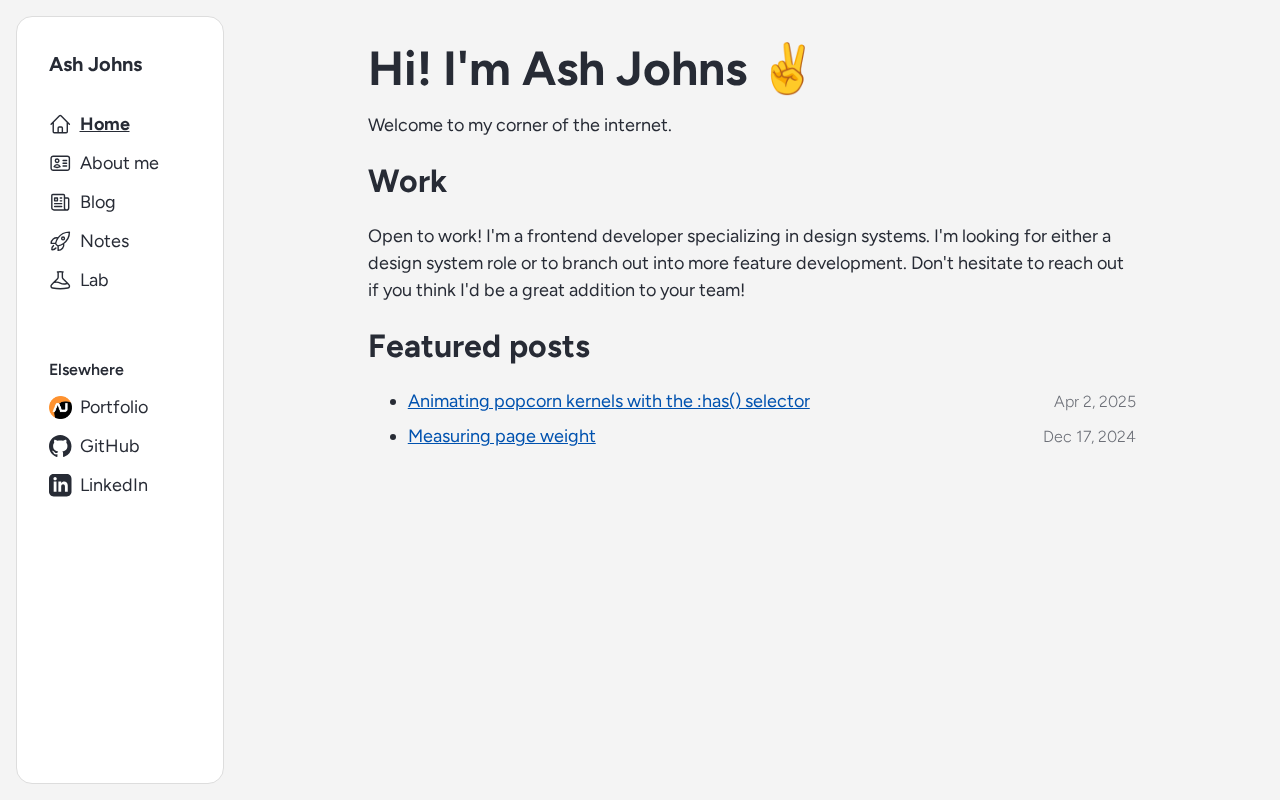Image resolution: width=1280 pixels, height=800 pixels.
Task: Open the LinkedIn profile link
Action: [114, 485]
